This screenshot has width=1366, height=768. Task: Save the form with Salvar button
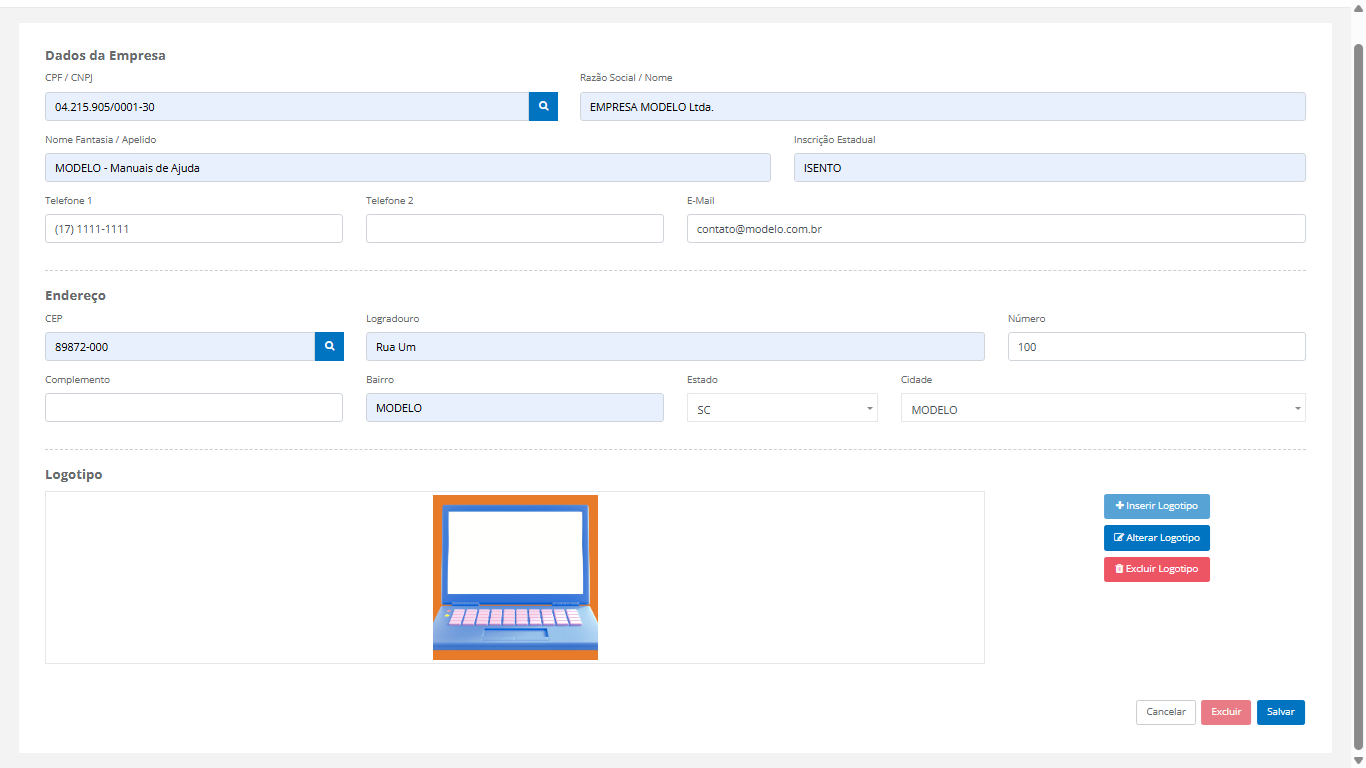click(1280, 712)
